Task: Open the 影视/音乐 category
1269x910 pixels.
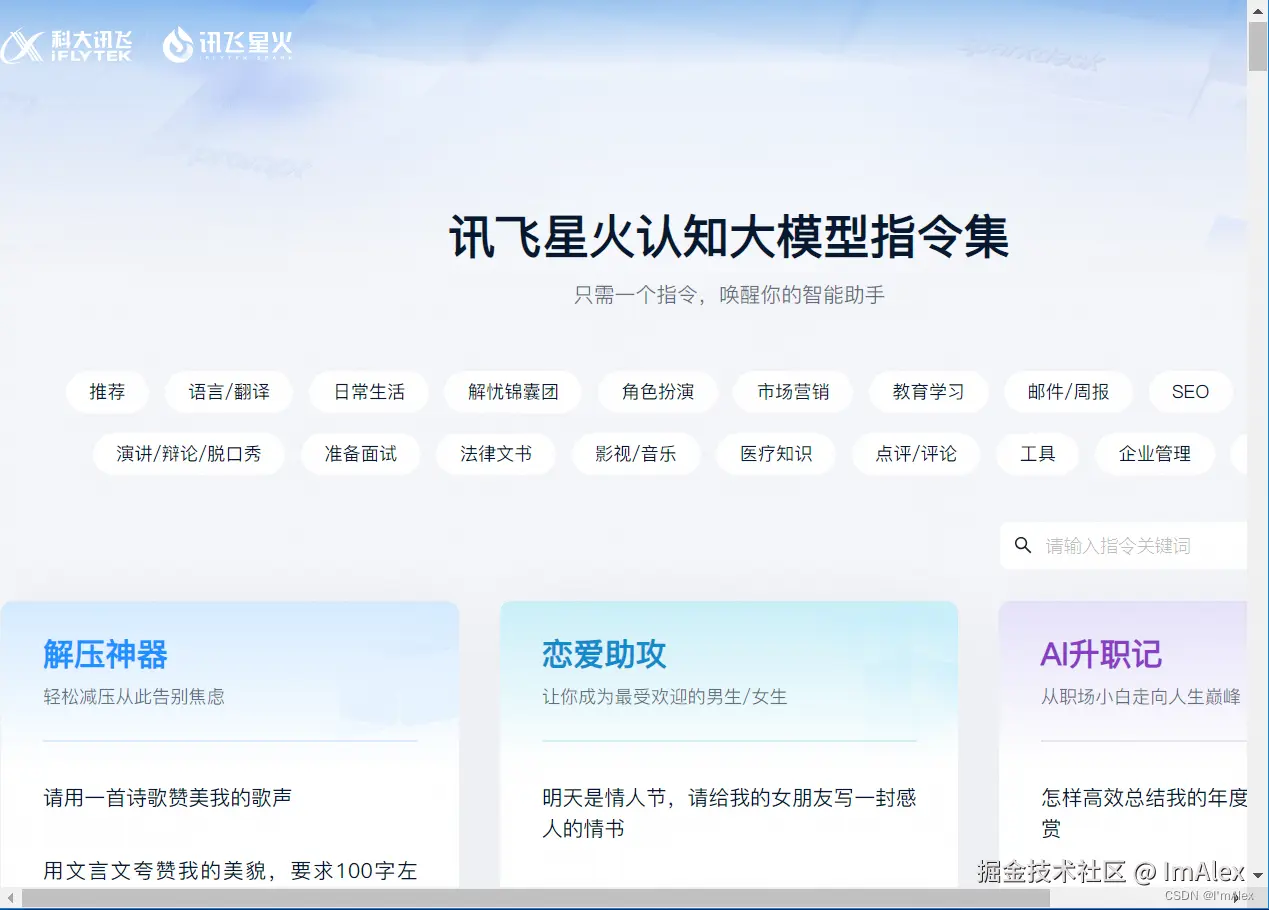Action: coord(636,454)
